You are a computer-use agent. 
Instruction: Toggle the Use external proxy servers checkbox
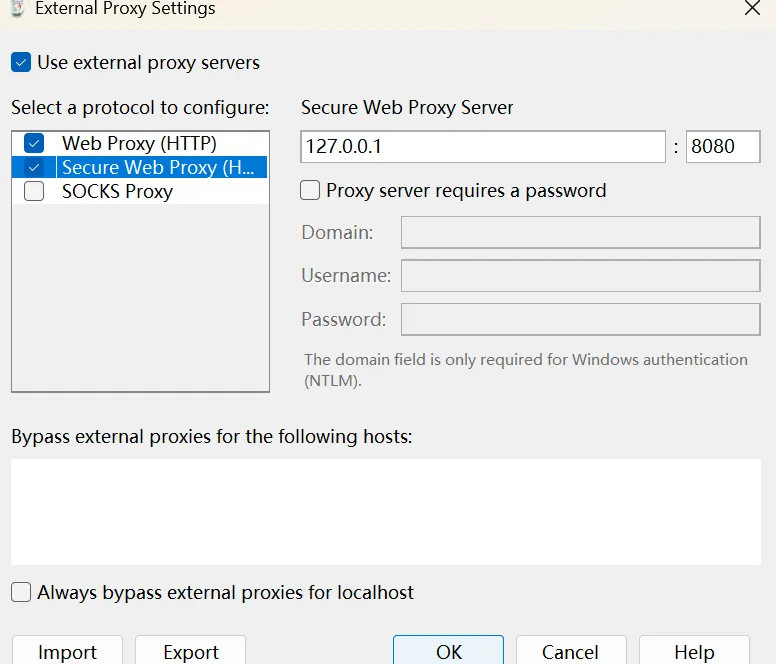click(21, 63)
